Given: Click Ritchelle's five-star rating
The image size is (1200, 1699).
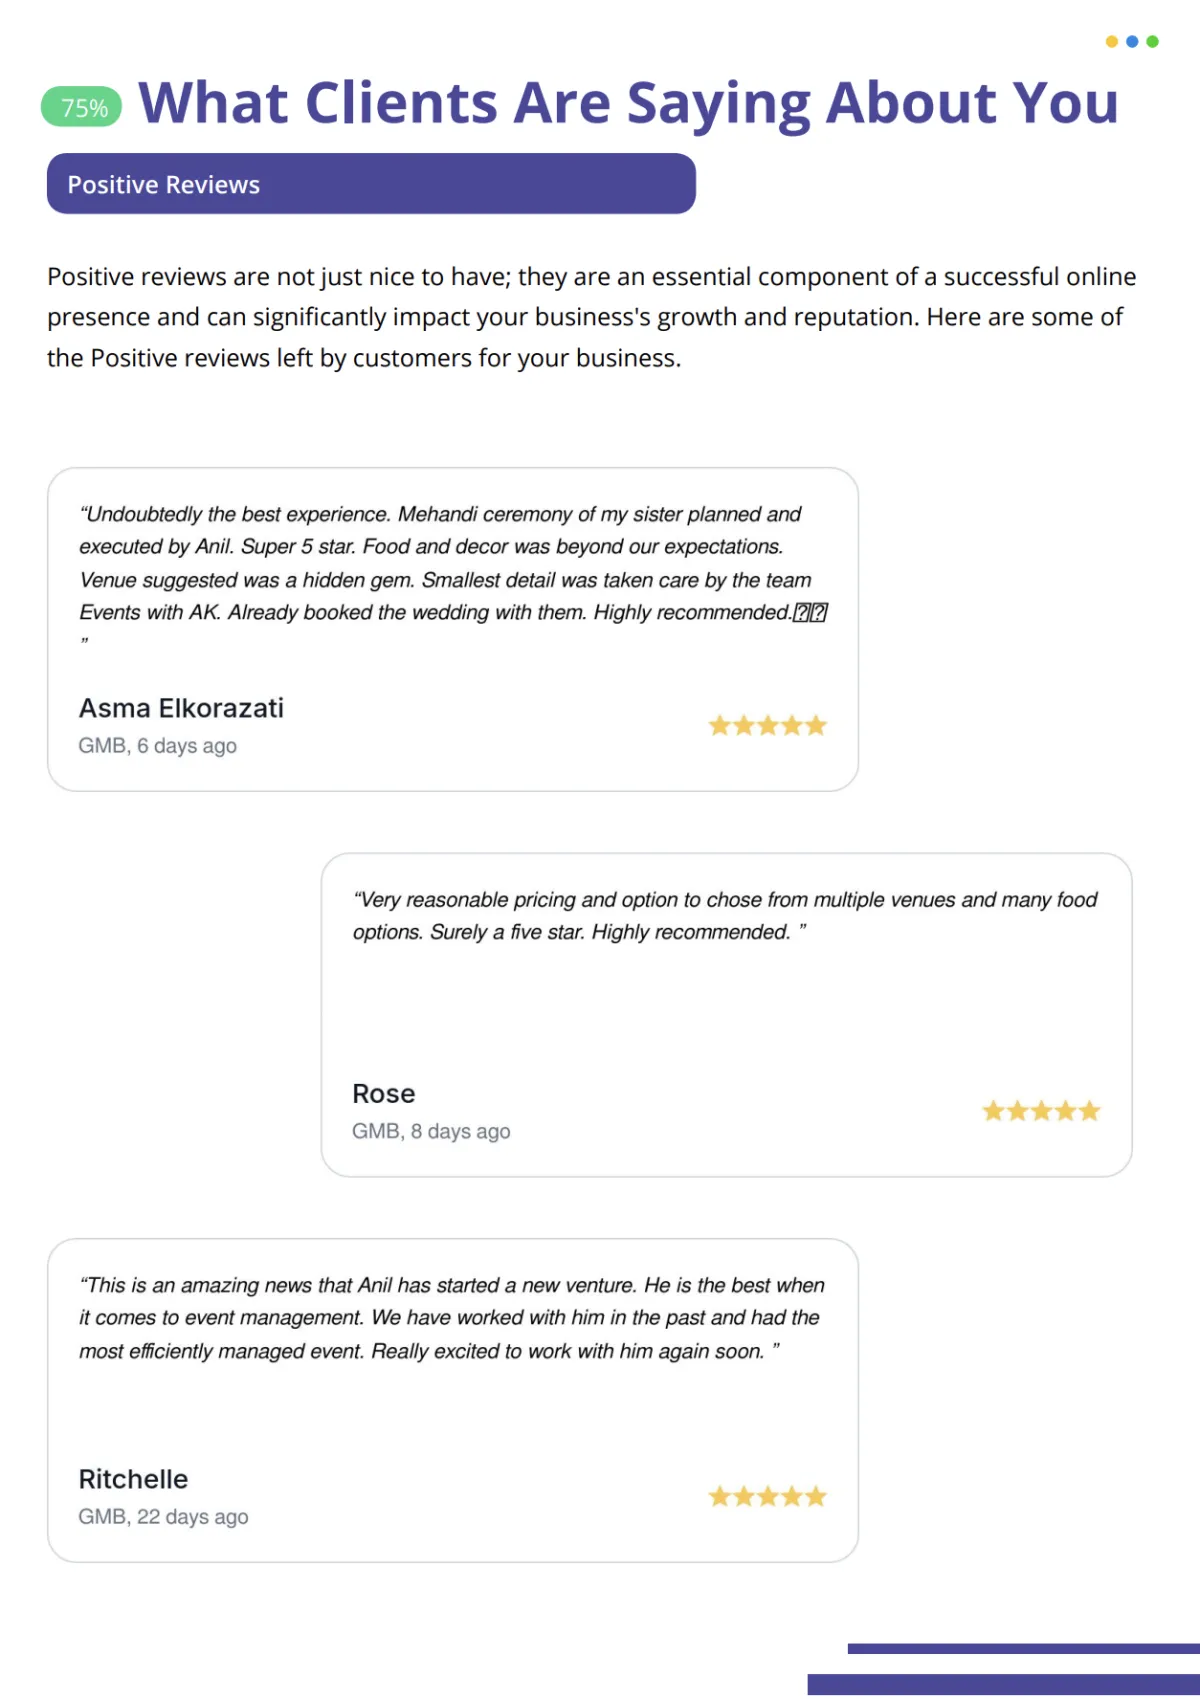Looking at the screenshot, I should pyautogui.click(x=768, y=1496).
